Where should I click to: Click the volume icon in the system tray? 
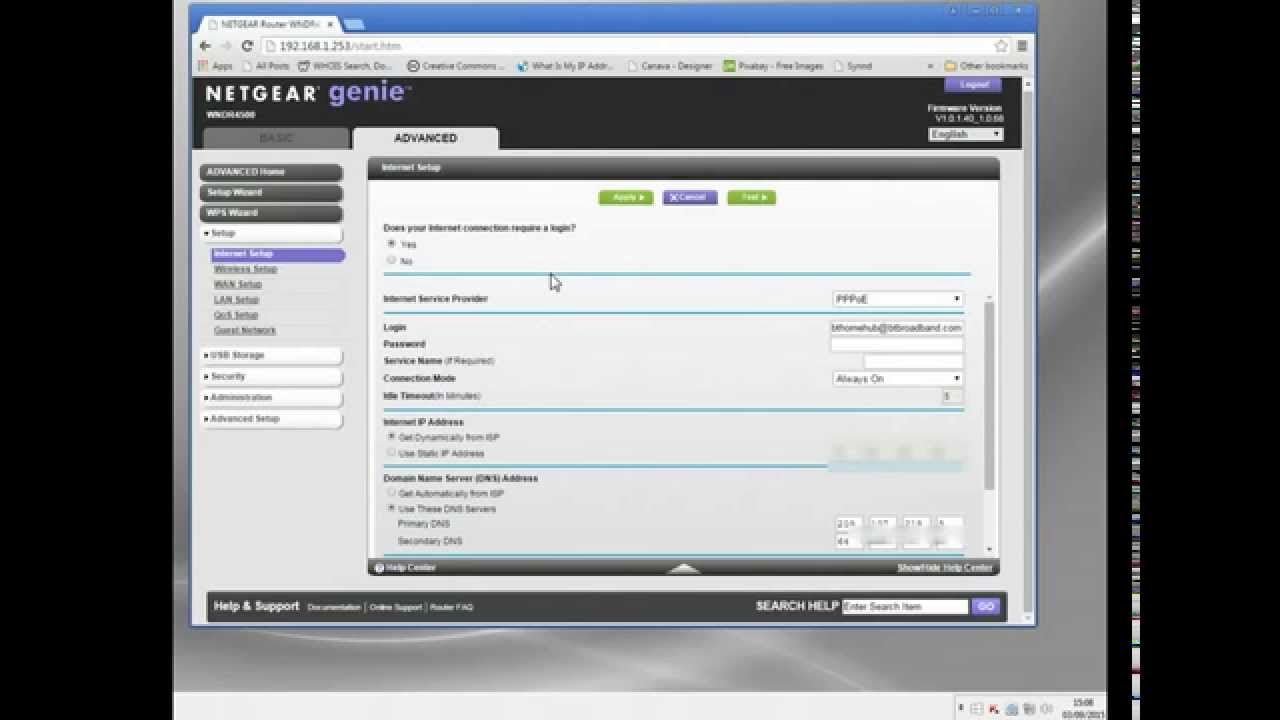click(x=1046, y=709)
